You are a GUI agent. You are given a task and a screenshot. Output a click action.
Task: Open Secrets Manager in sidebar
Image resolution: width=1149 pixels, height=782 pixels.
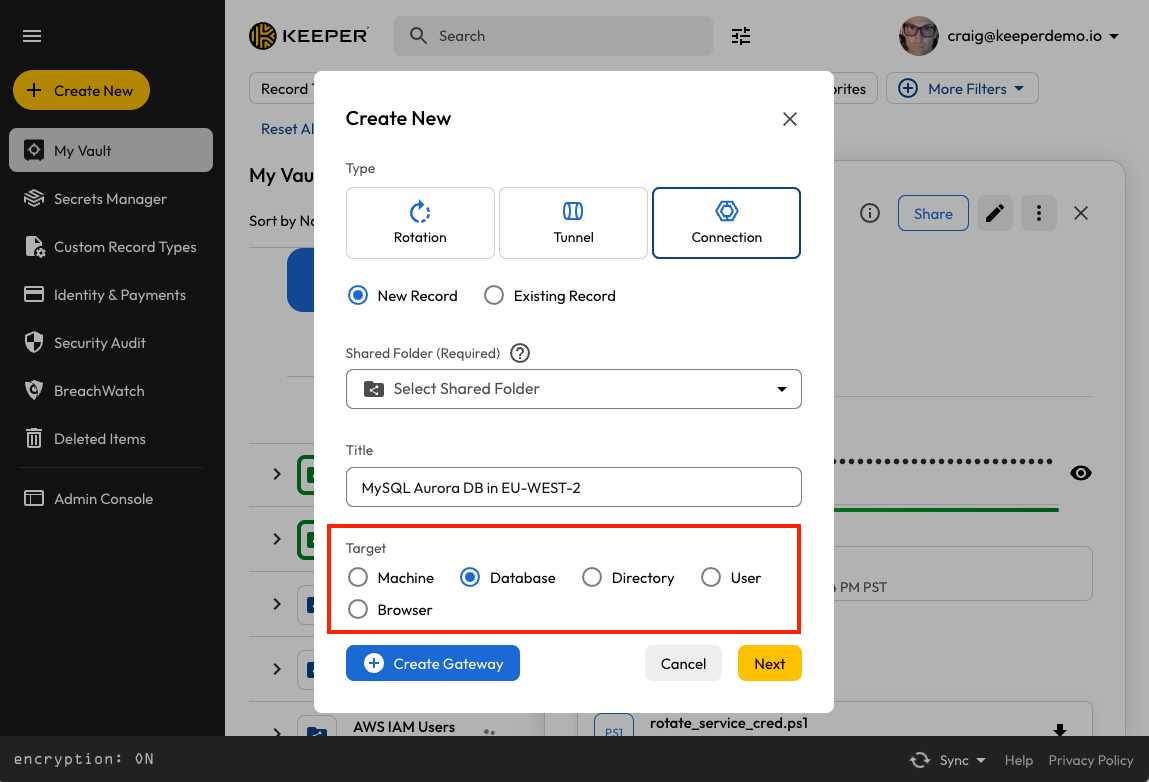coord(110,199)
